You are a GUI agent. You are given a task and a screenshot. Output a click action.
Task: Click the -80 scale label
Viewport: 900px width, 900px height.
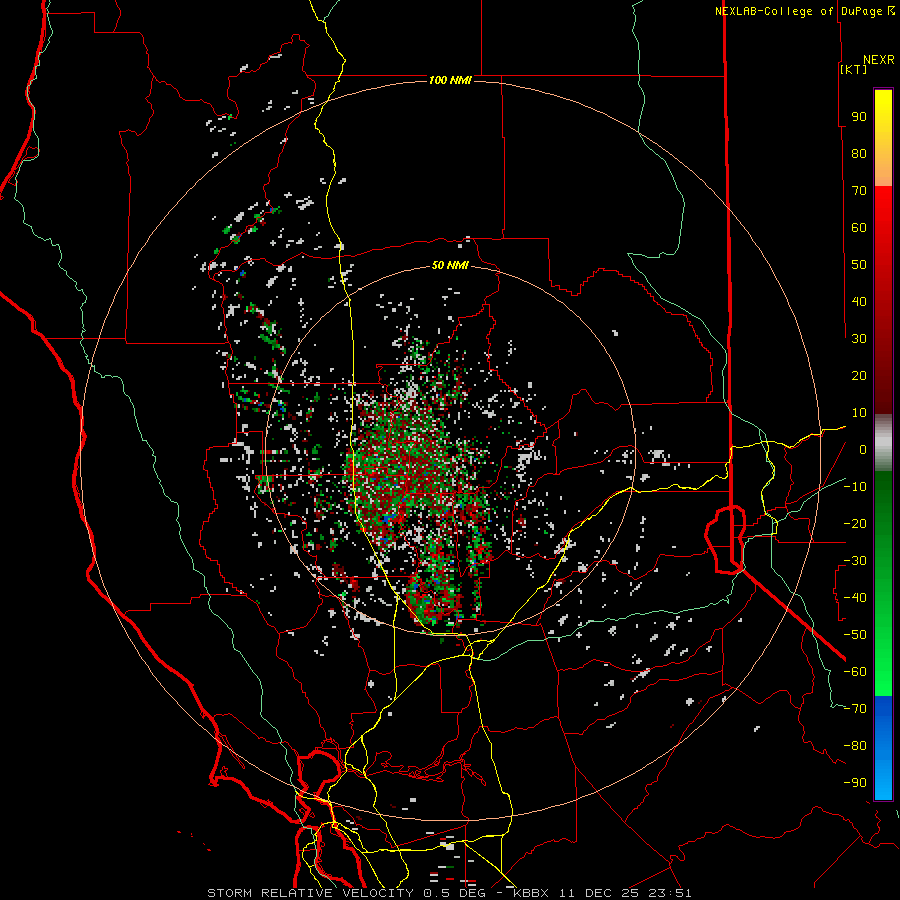(x=855, y=746)
